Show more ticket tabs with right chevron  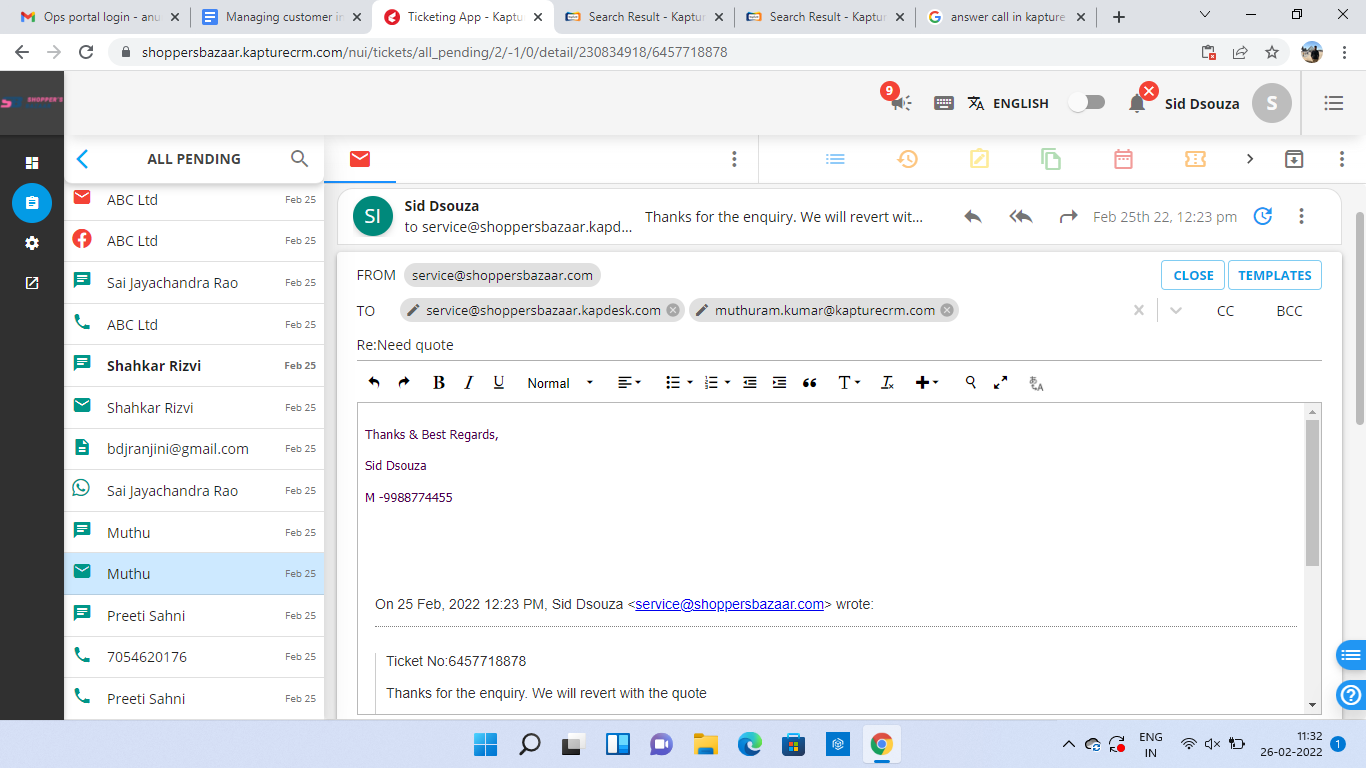click(x=1250, y=159)
